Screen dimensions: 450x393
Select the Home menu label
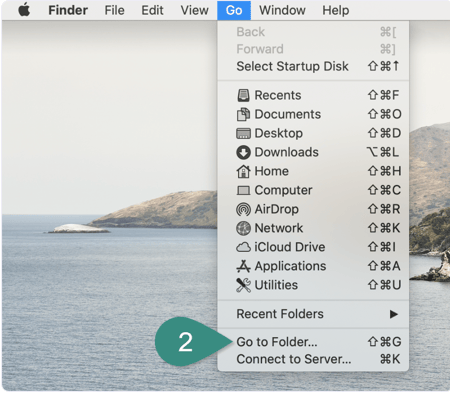(272, 171)
